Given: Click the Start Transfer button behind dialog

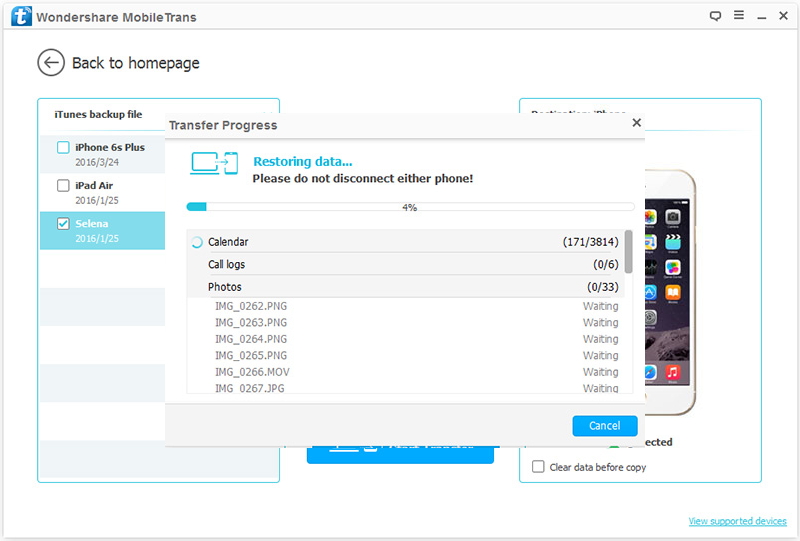Looking at the screenshot, I should click(x=400, y=454).
